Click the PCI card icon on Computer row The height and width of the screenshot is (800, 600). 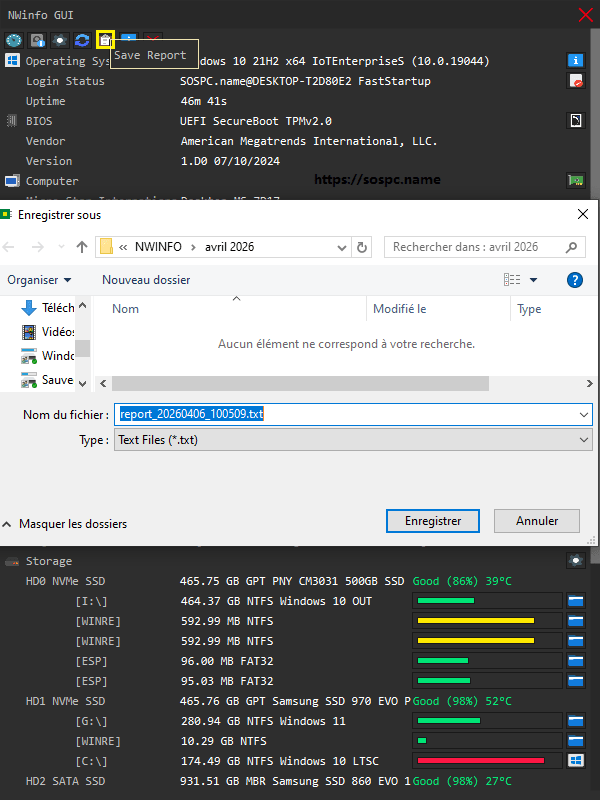point(575,181)
